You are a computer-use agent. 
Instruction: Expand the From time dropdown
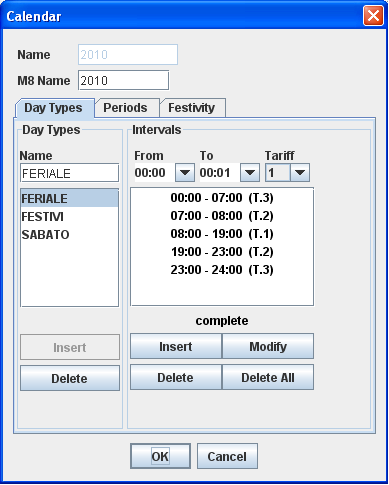coord(185,173)
